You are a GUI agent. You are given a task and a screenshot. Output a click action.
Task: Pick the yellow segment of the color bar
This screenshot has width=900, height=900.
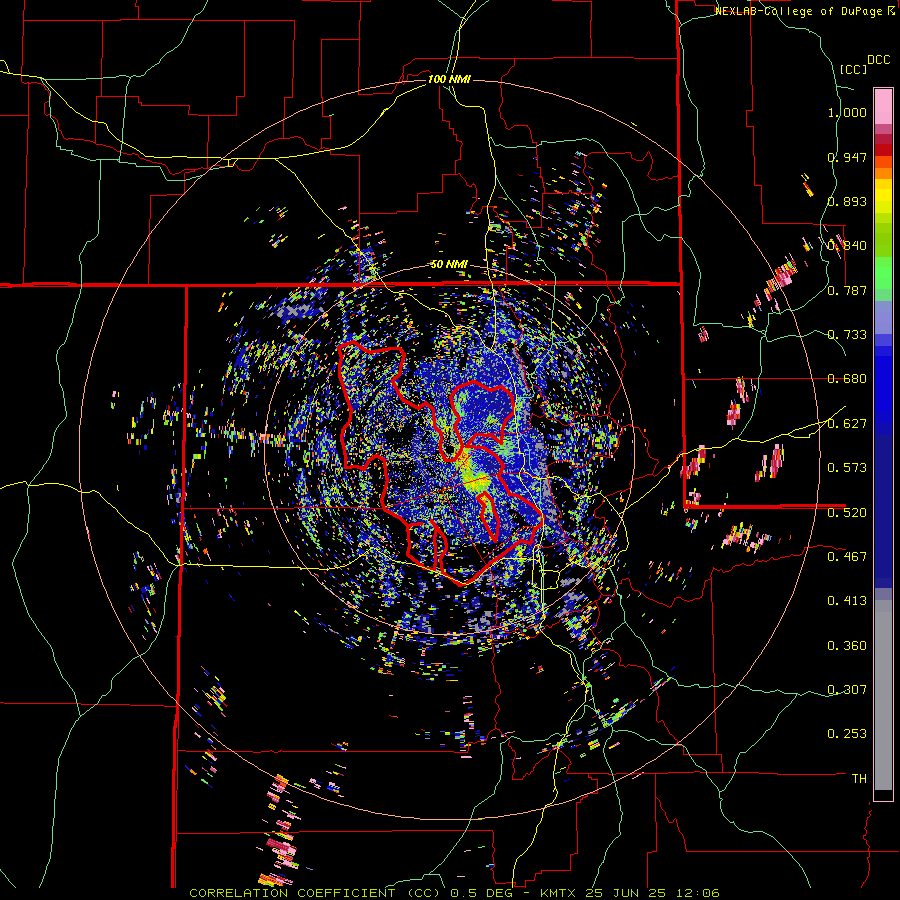tap(883, 196)
